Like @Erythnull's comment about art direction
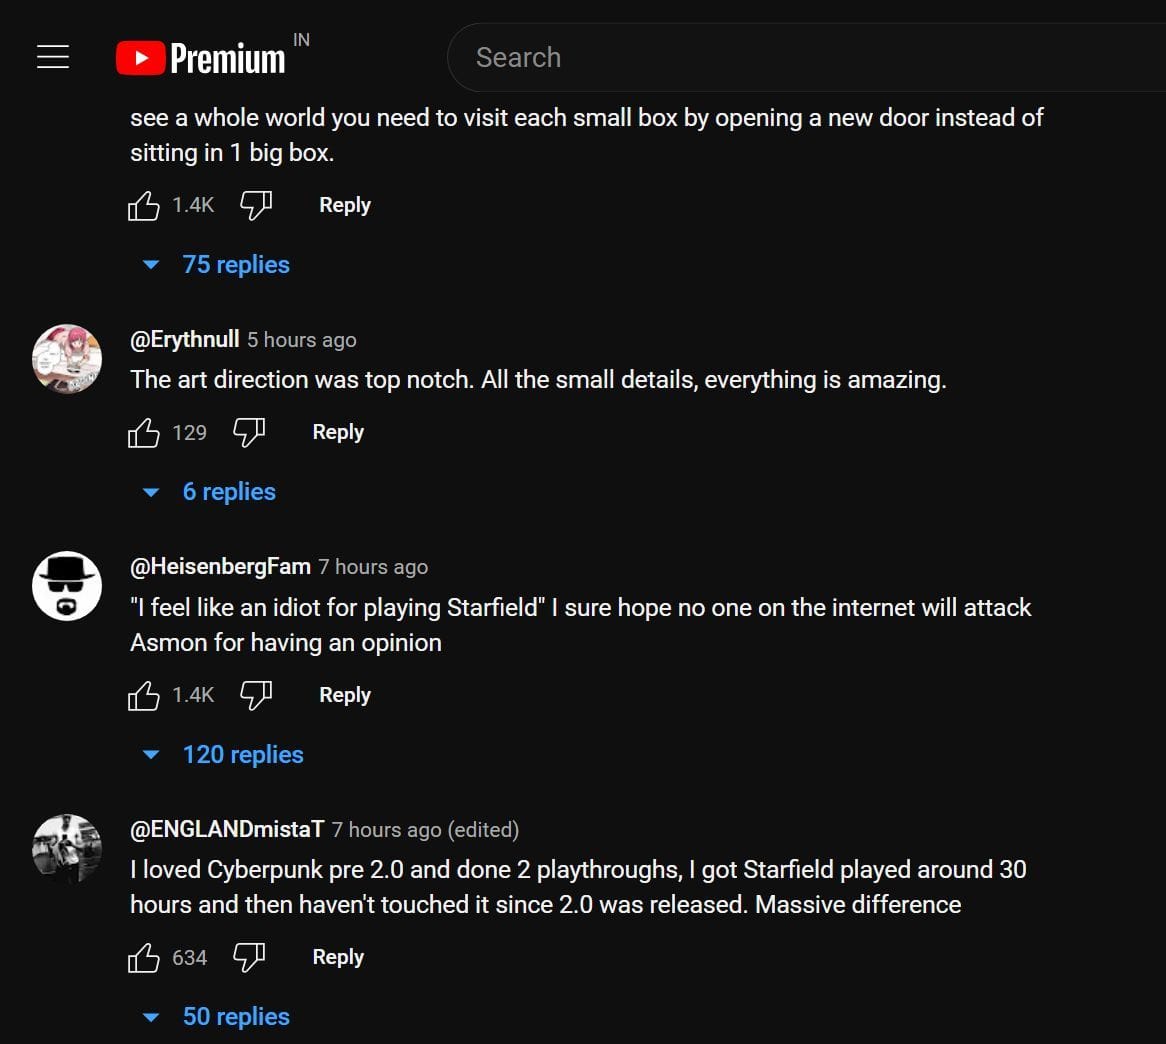 coord(145,432)
